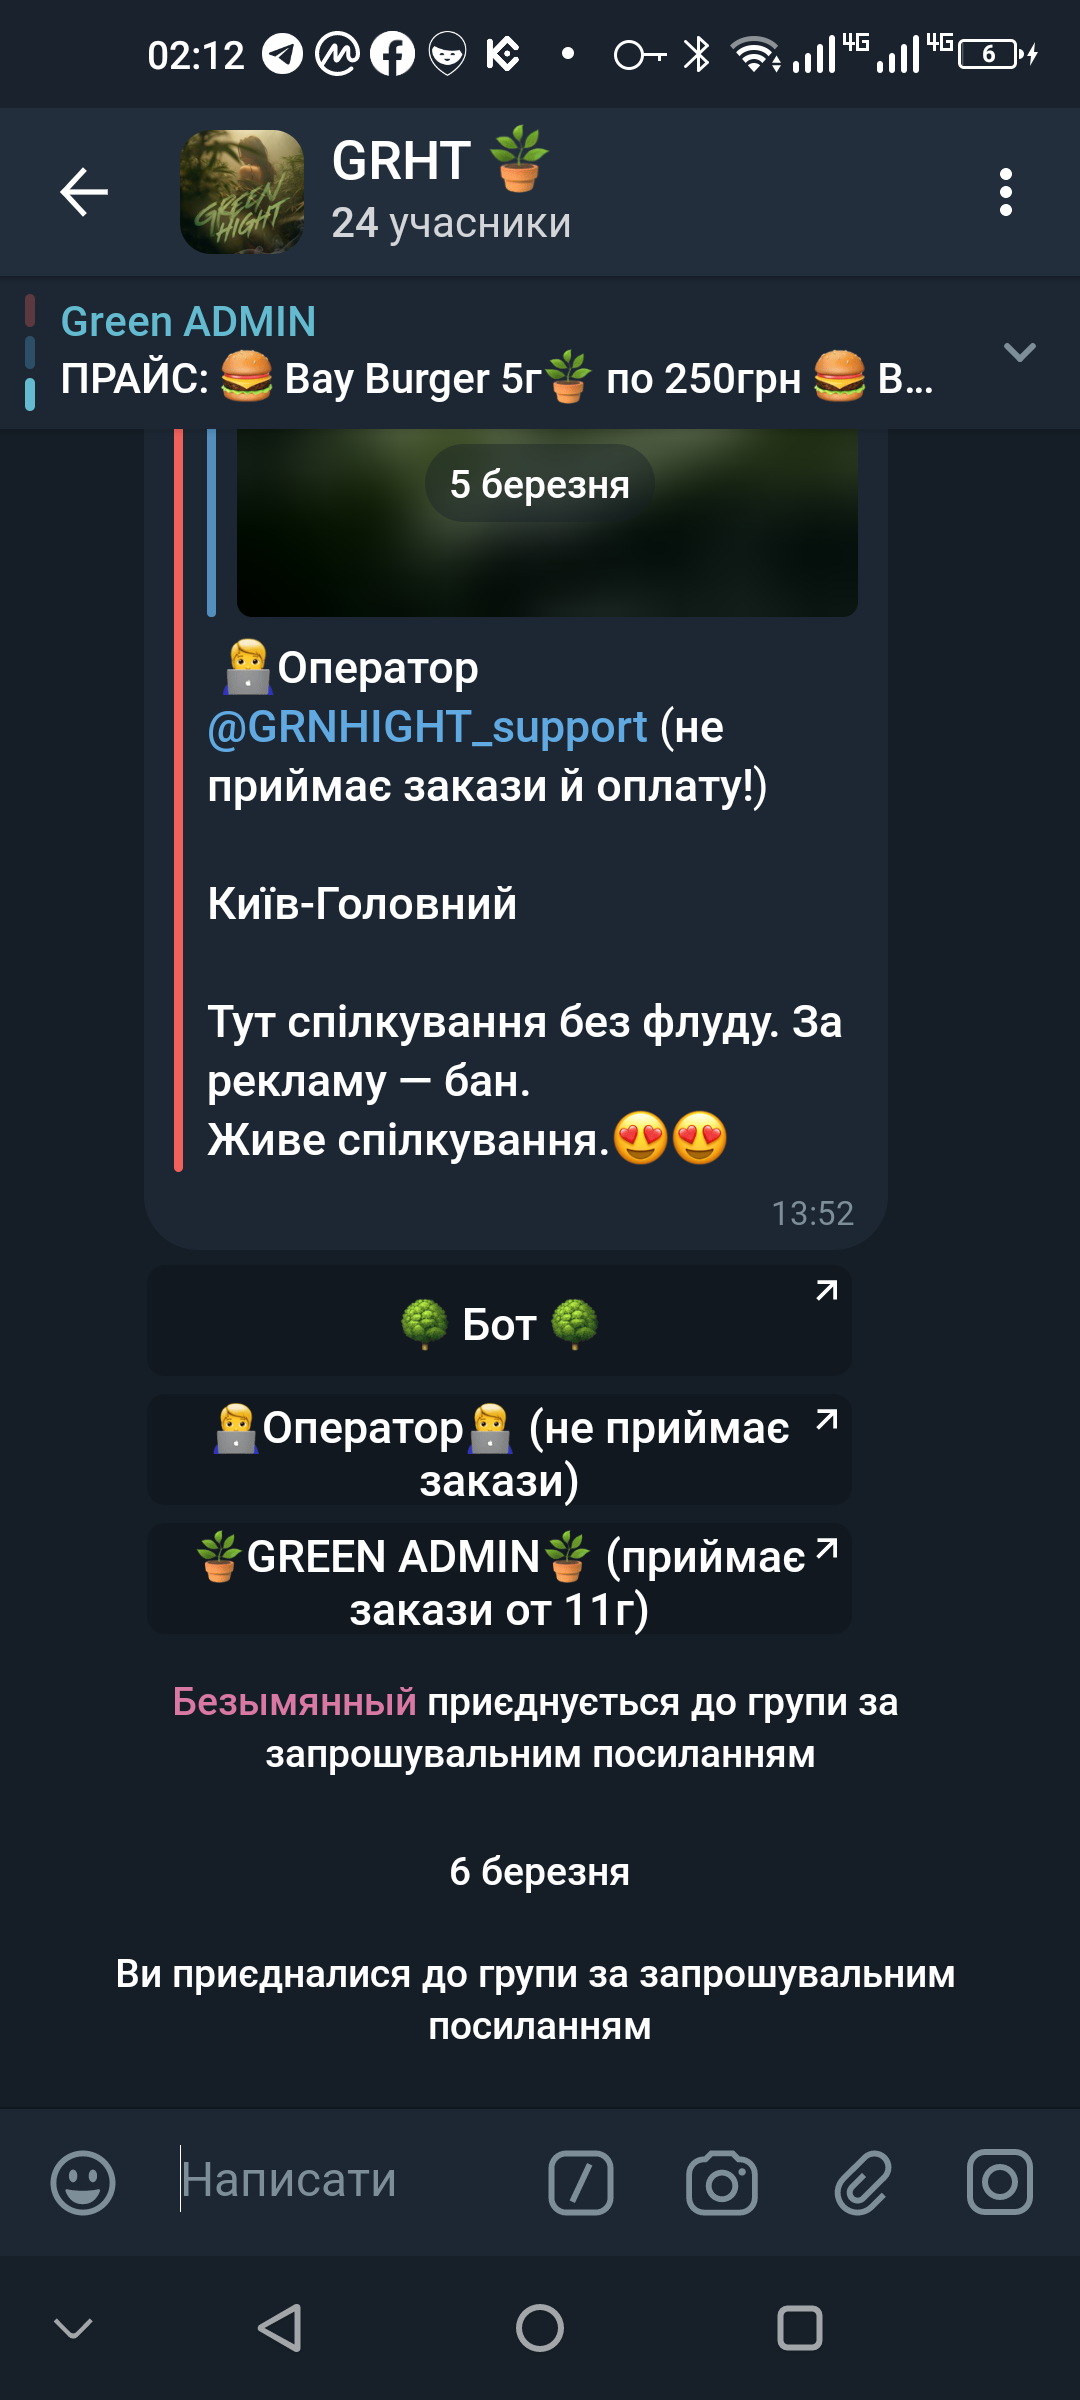The width and height of the screenshot is (1080, 2400).
Task: Tap the @GRNHIGHT_support mention link
Action: click(x=427, y=727)
